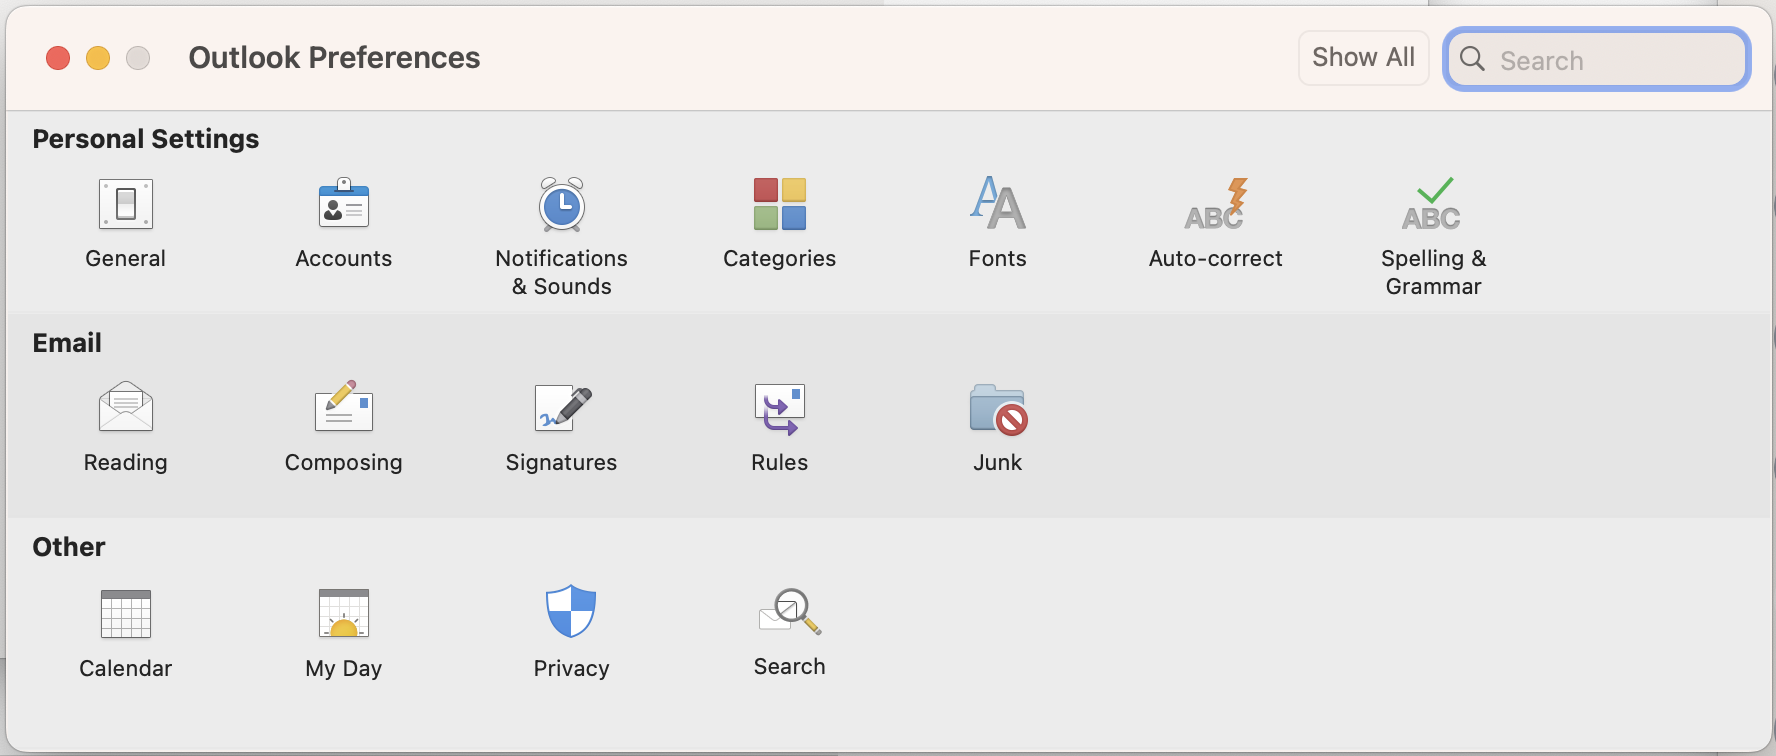Click the Auto-correct label text
The height and width of the screenshot is (756, 1776).
tap(1216, 258)
